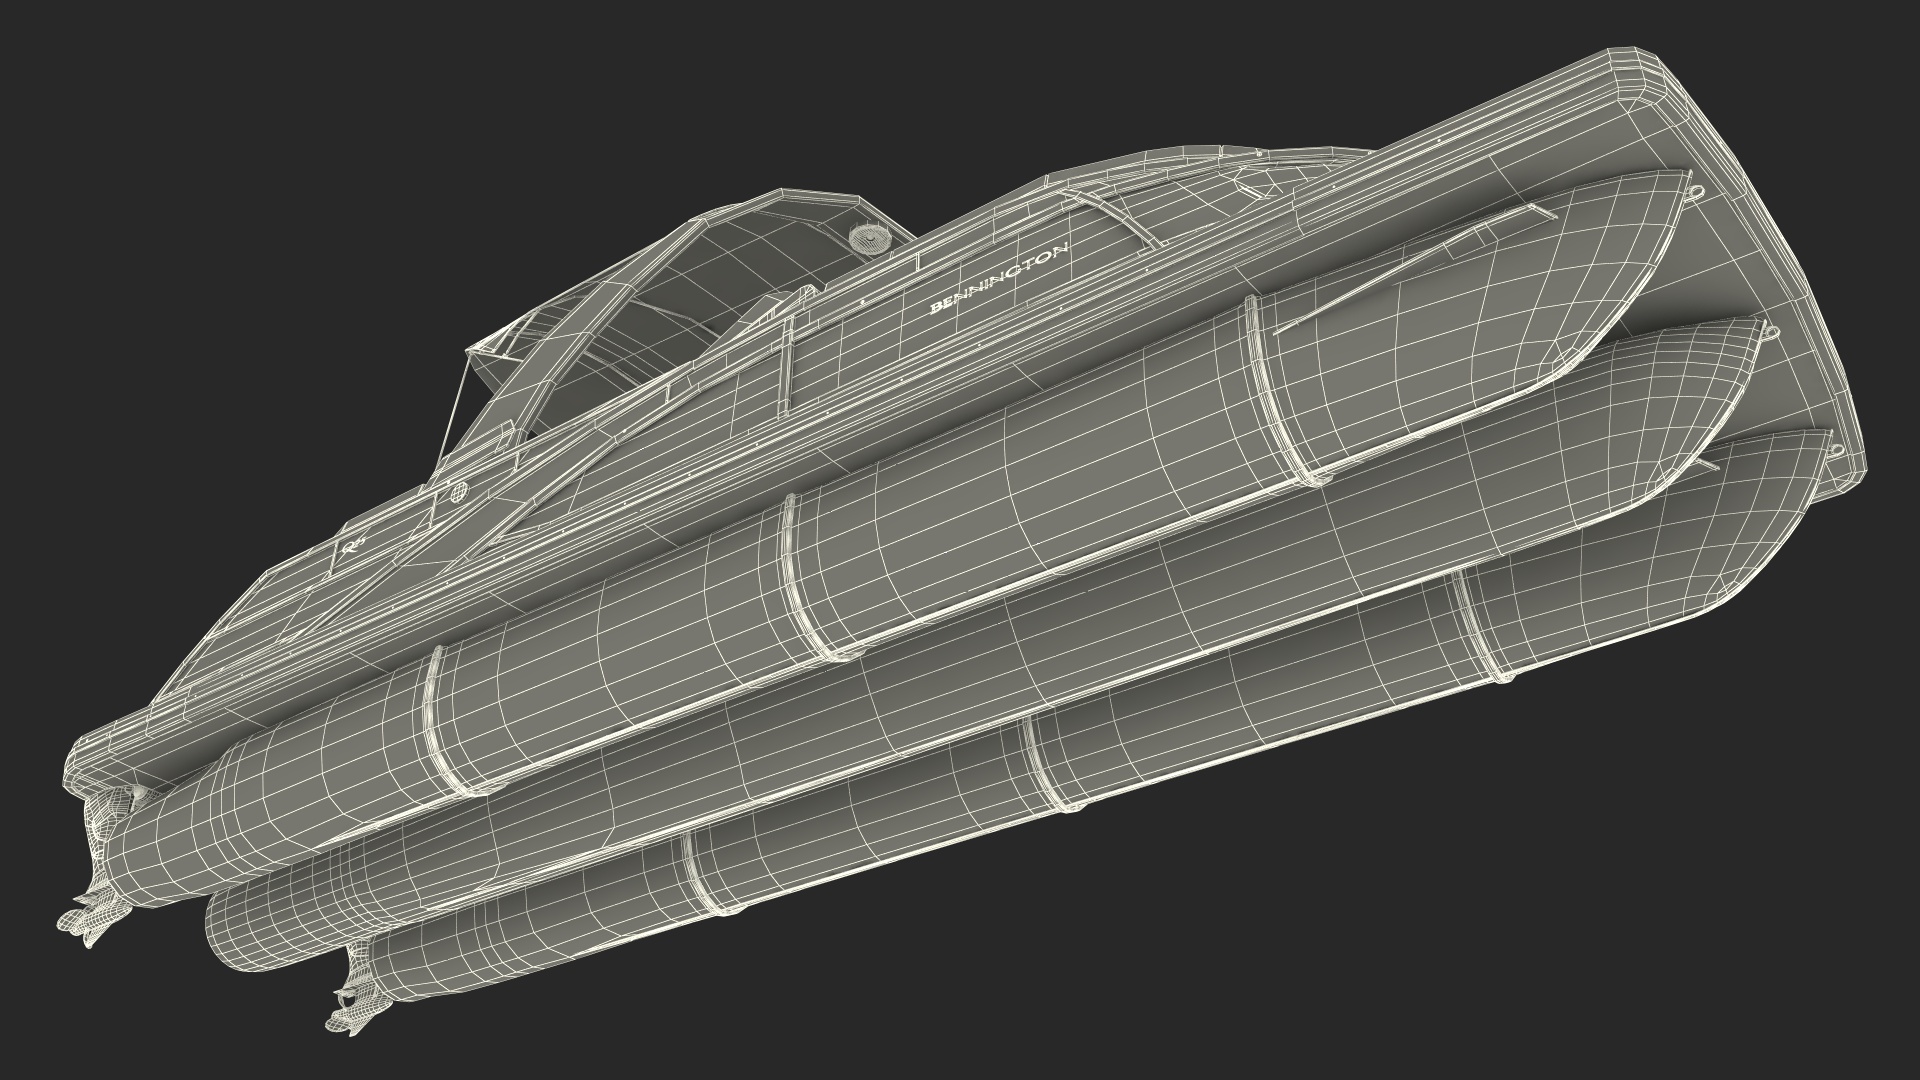The height and width of the screenshot is (1080, 1920).
Task: Click the Q logo badge near the stern
Action: [350, 547]
